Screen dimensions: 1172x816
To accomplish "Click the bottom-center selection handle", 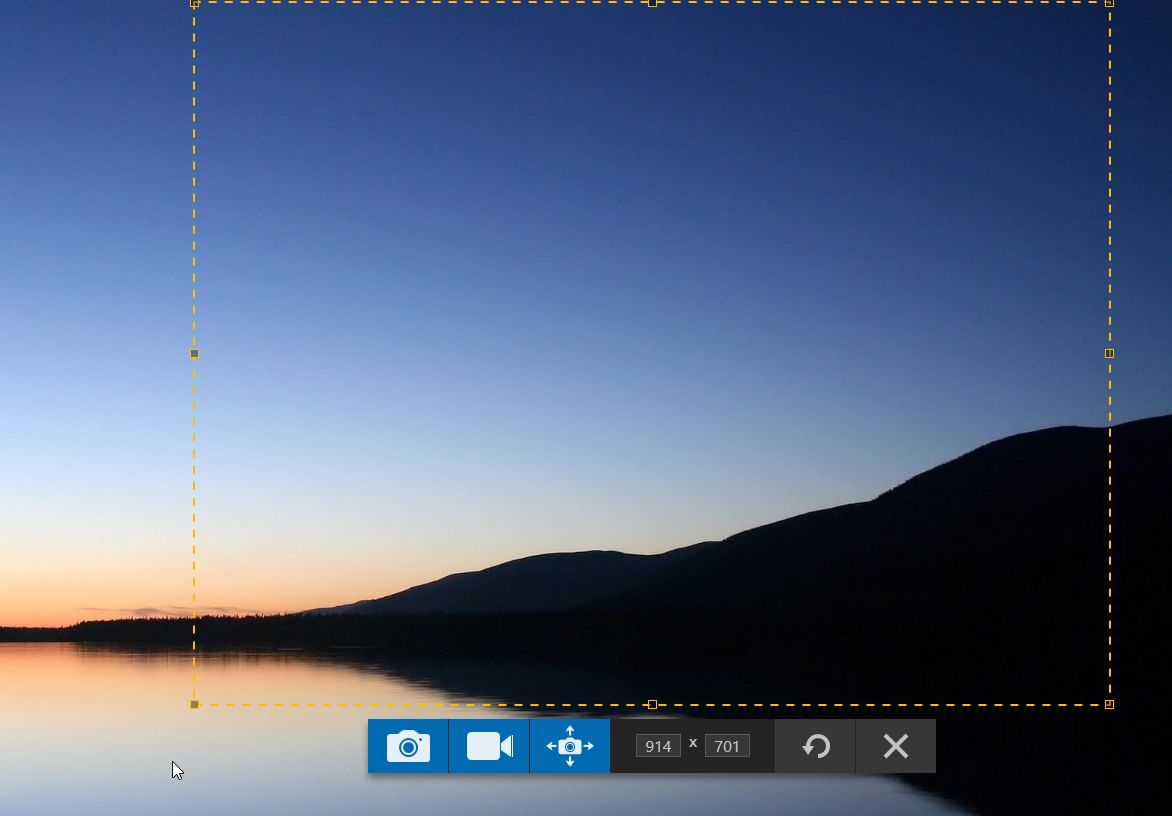I will [x=653, y=705].
